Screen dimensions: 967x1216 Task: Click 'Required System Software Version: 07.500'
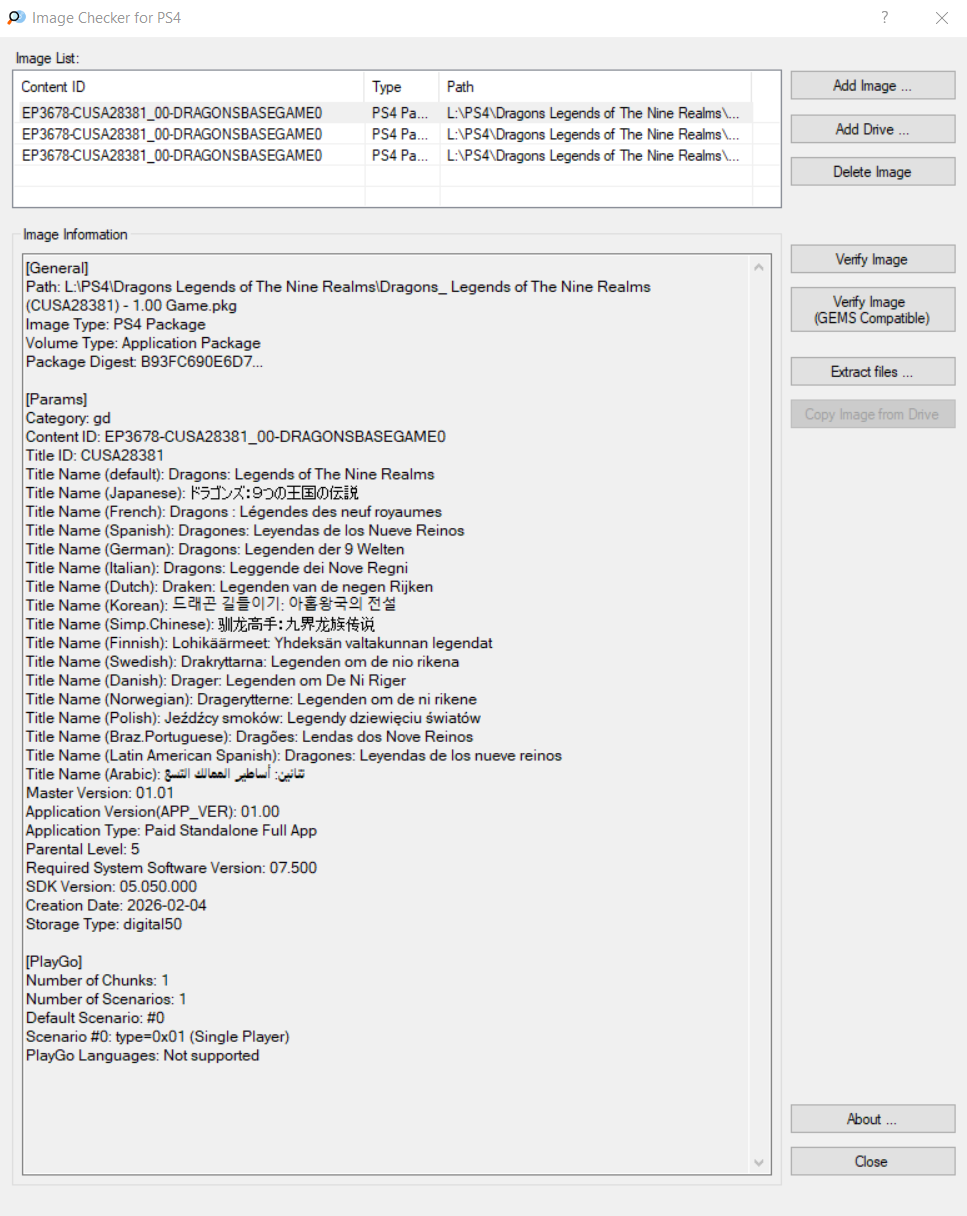coord(171,868)
